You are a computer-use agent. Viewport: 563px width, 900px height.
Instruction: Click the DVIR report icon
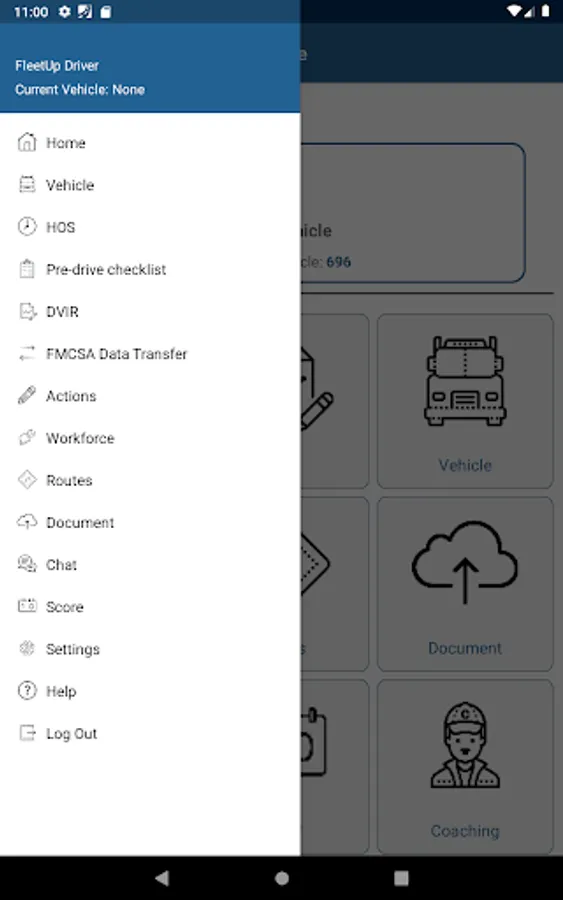pos(27,311)
